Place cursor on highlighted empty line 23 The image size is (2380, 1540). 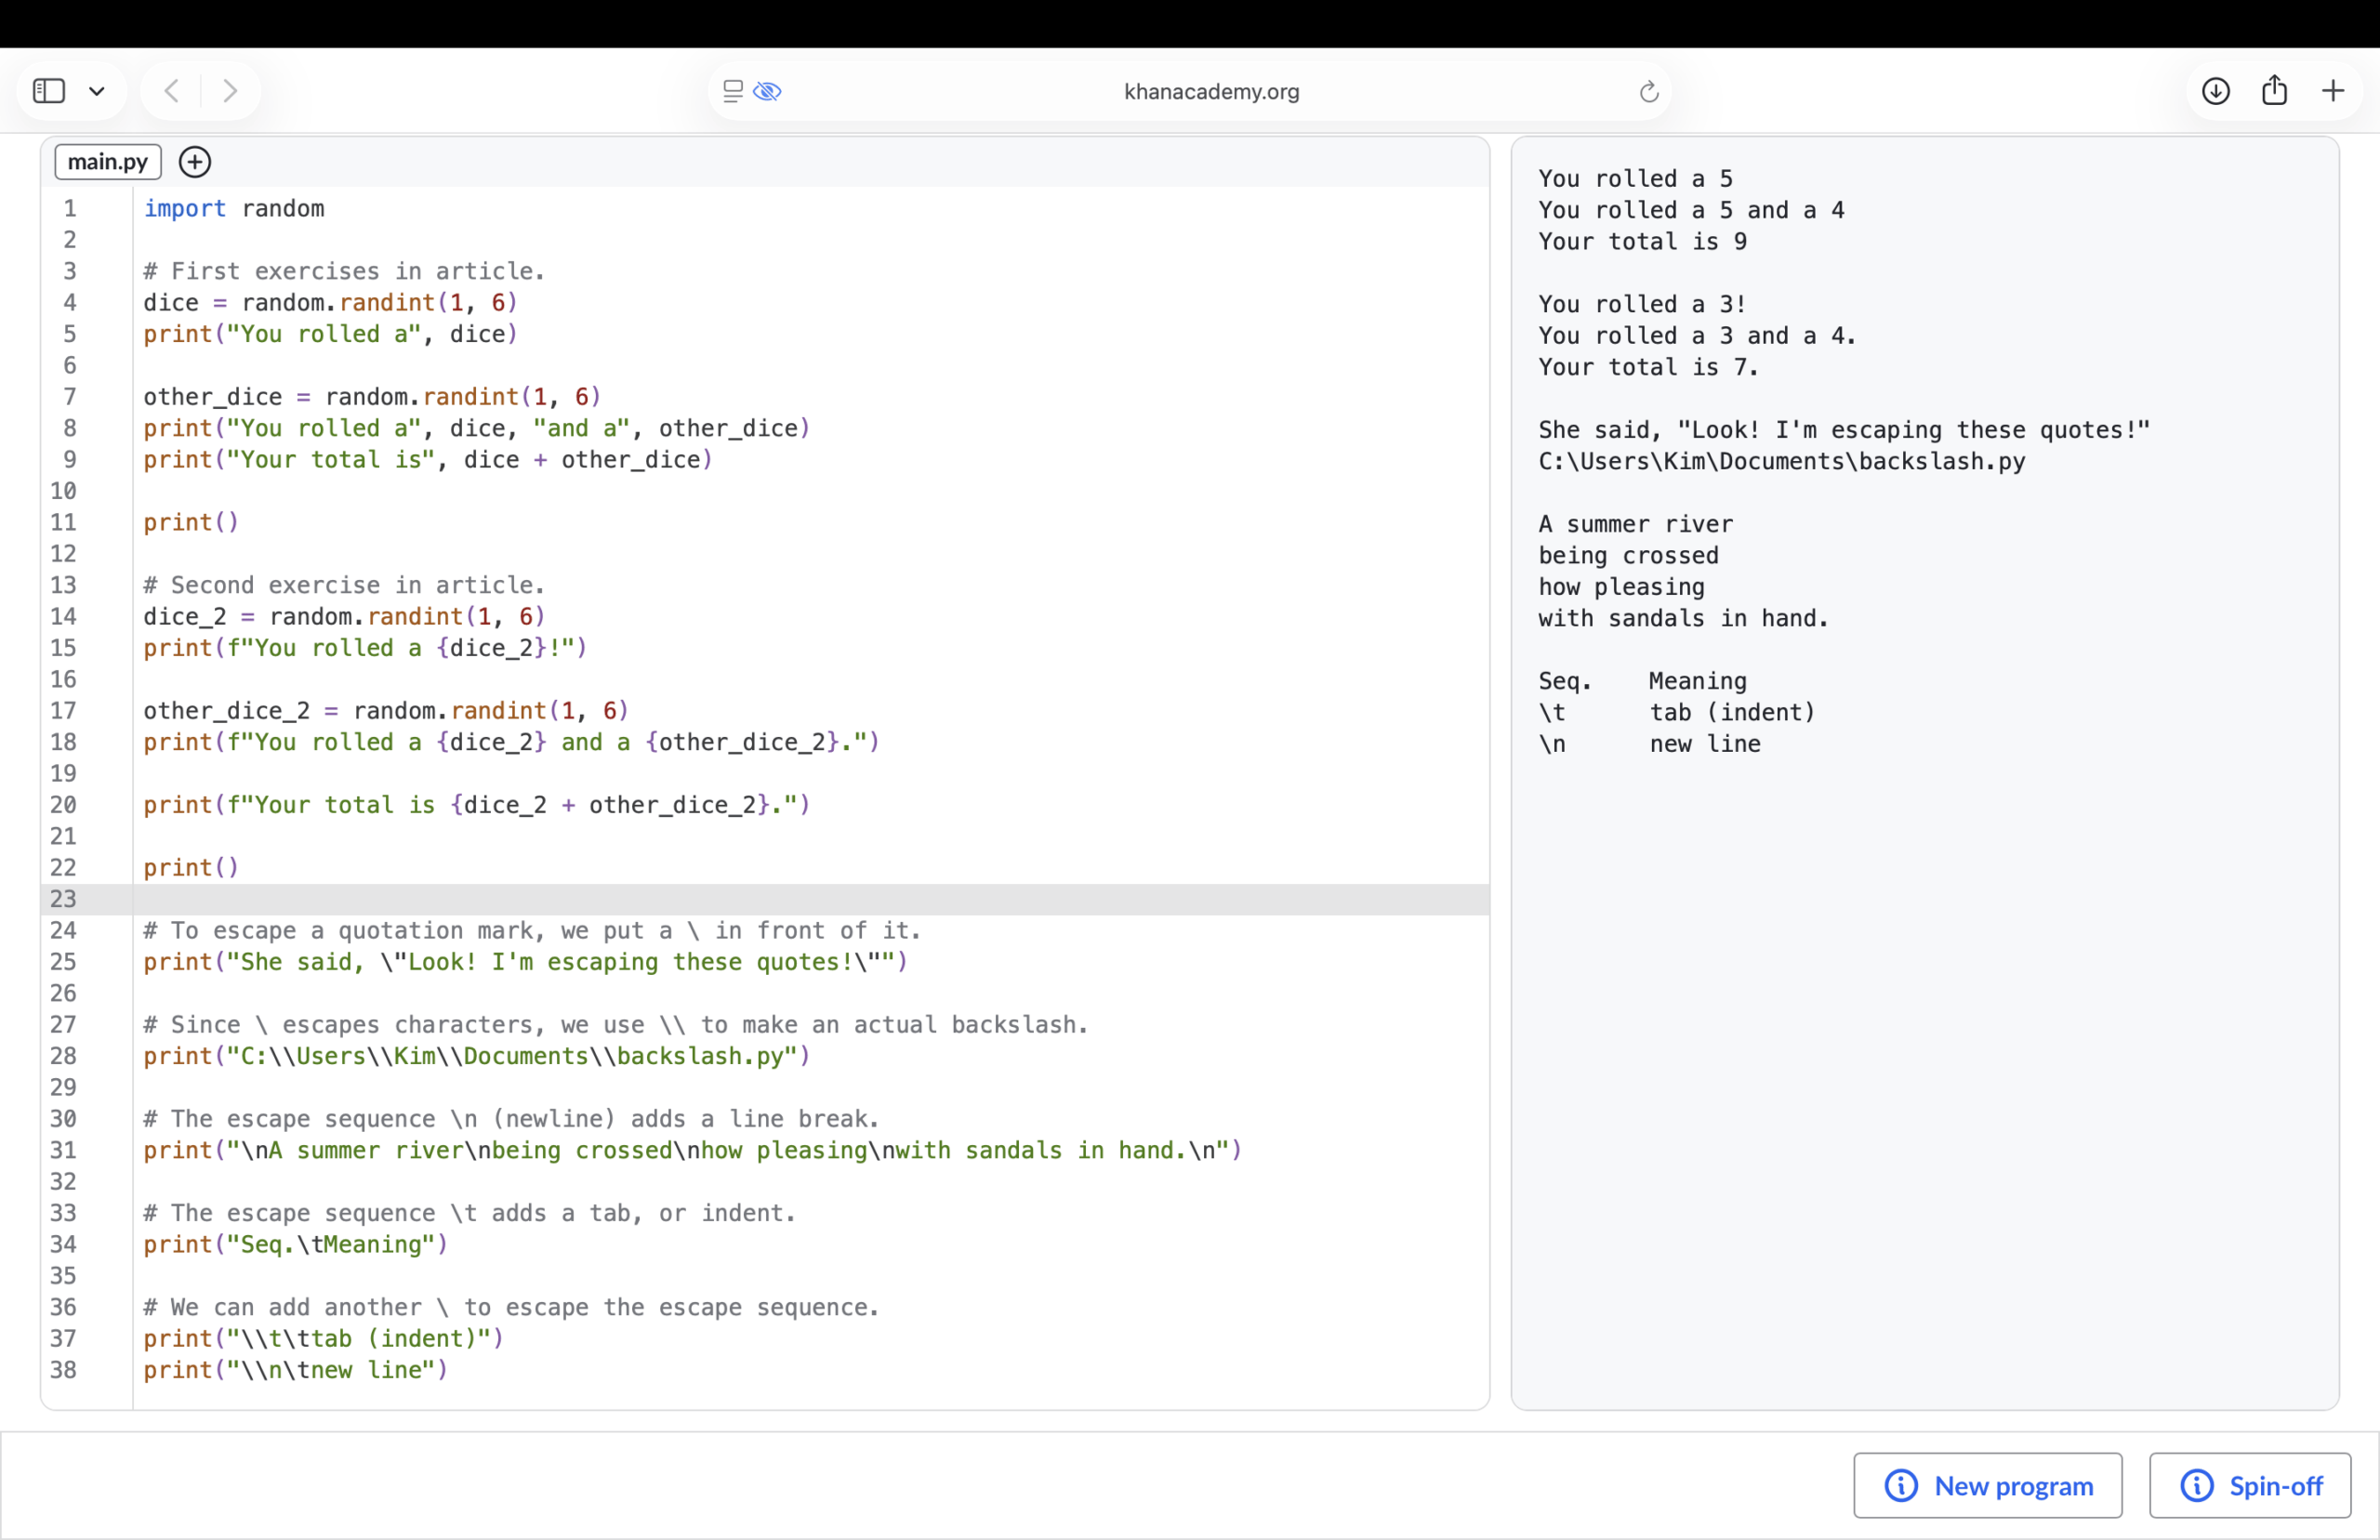[810, 899]
